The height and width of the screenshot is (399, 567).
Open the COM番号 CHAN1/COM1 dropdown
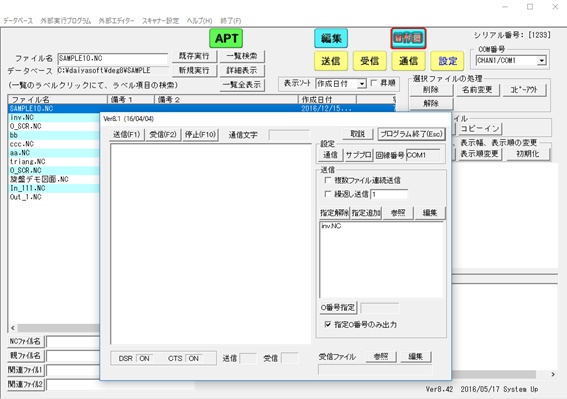pos(541,60)
